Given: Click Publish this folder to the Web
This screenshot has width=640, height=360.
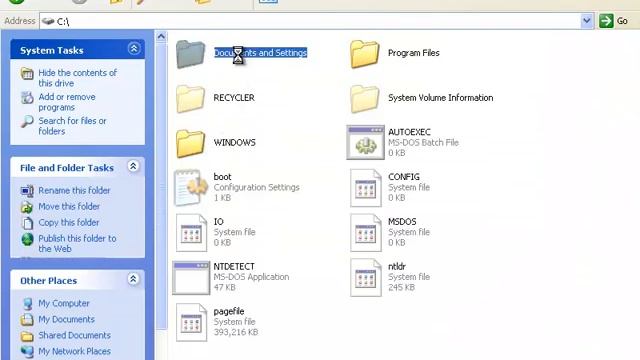Looking at the screenshot, I should tap(77, 244).
